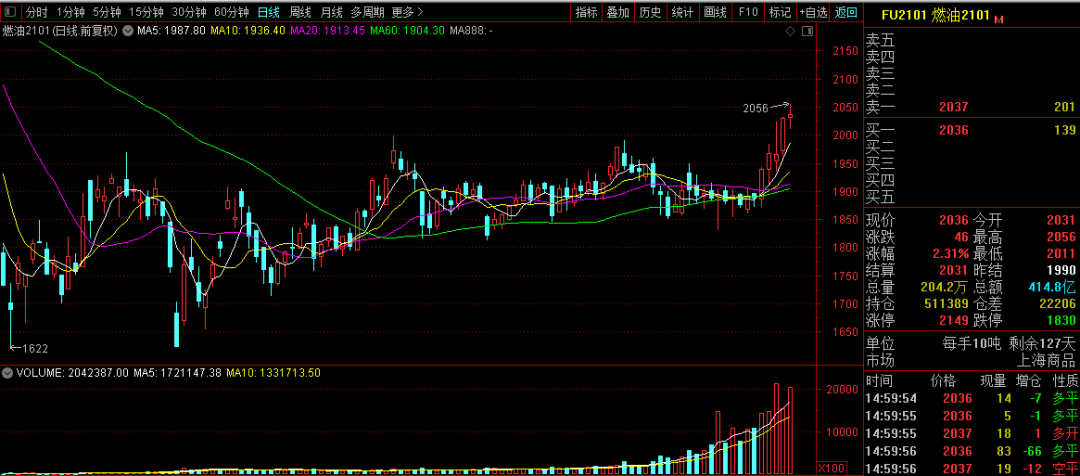Viewport: 1080px width, 476px height.
Task: Click the 涨停 value 2149
Action: [953, 320]
